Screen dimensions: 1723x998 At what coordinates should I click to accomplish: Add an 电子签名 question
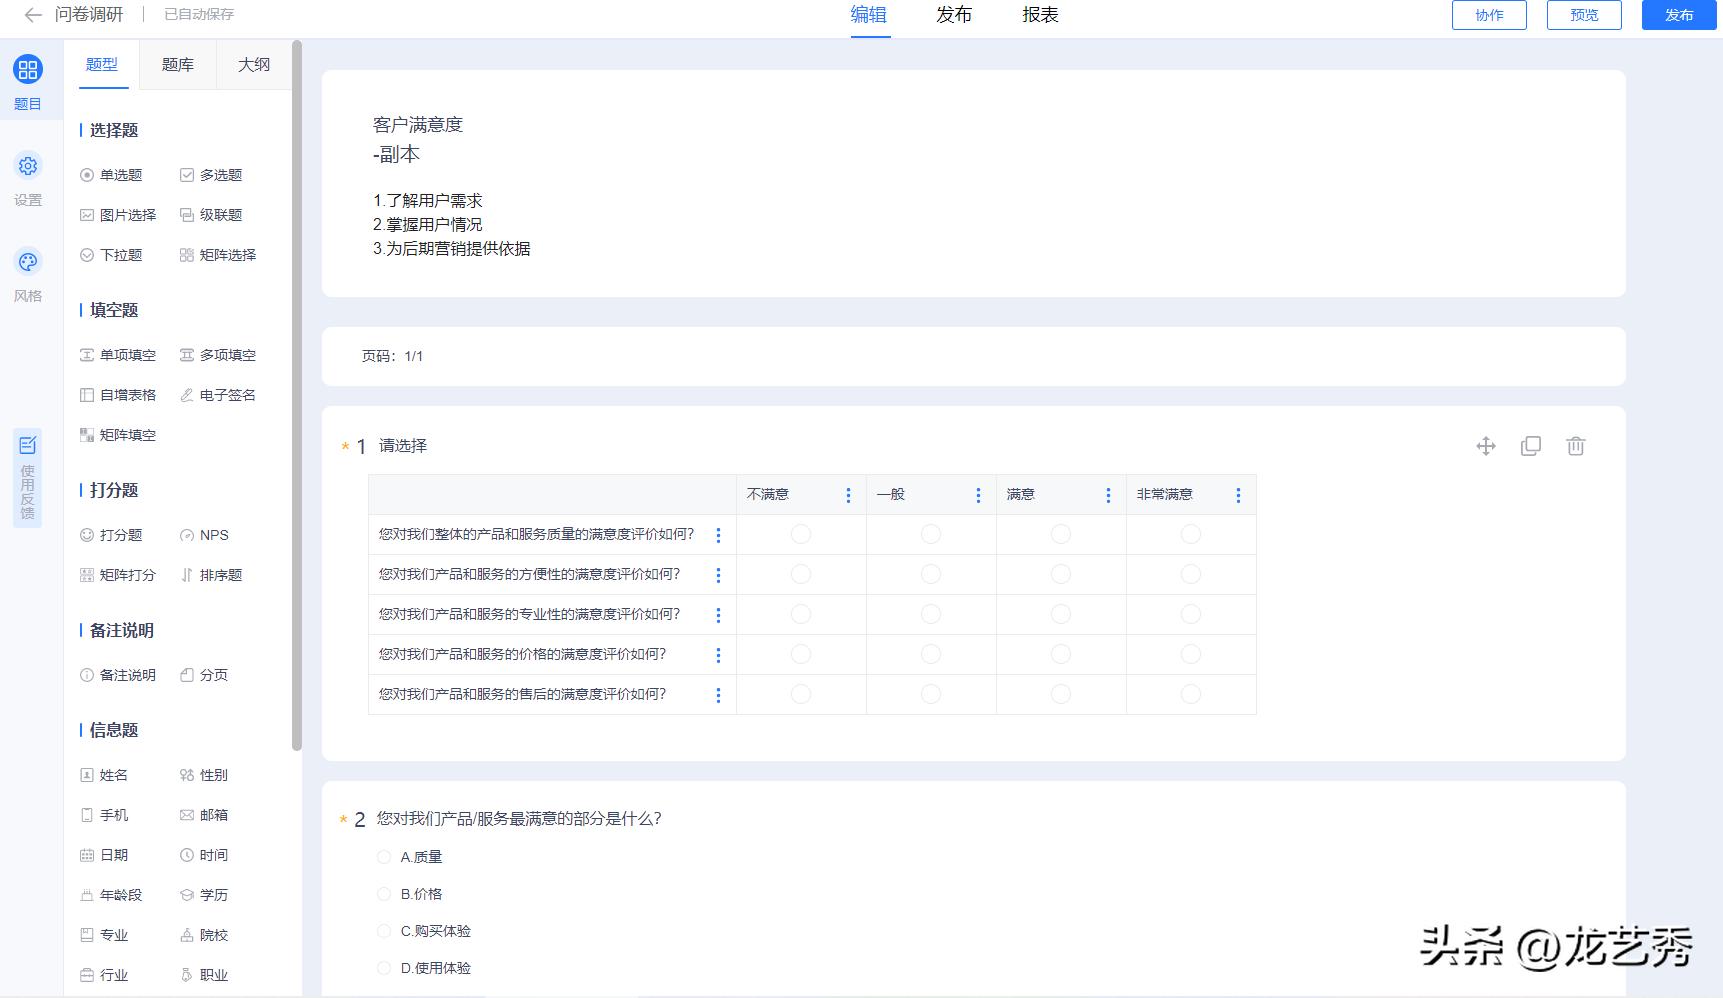[219, 395]
